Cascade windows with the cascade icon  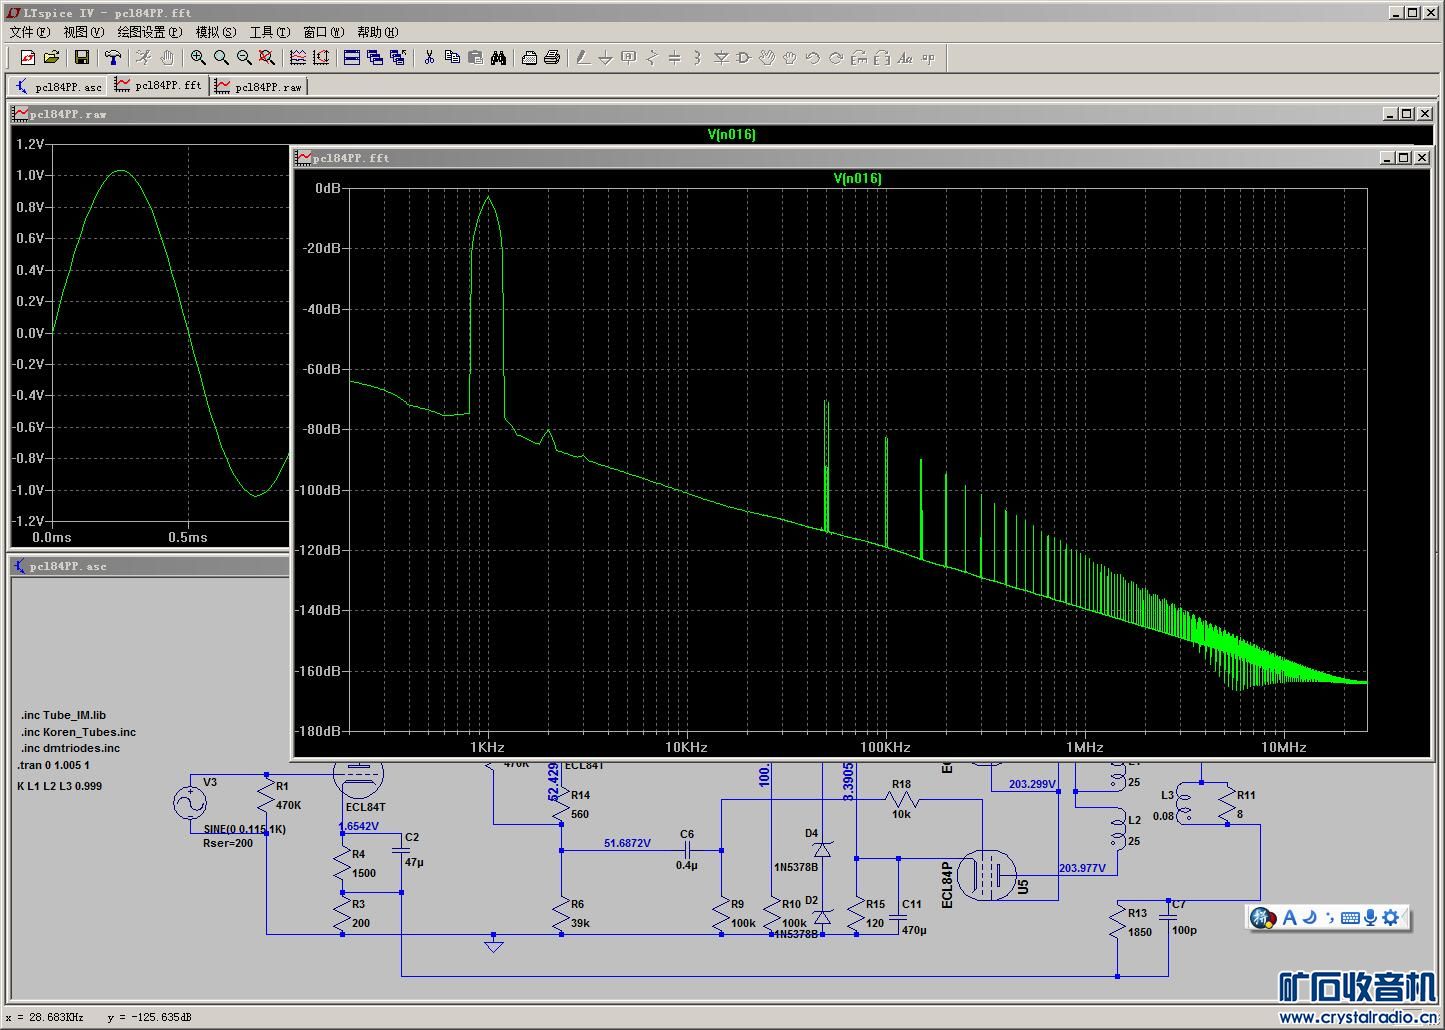(375, 58)
